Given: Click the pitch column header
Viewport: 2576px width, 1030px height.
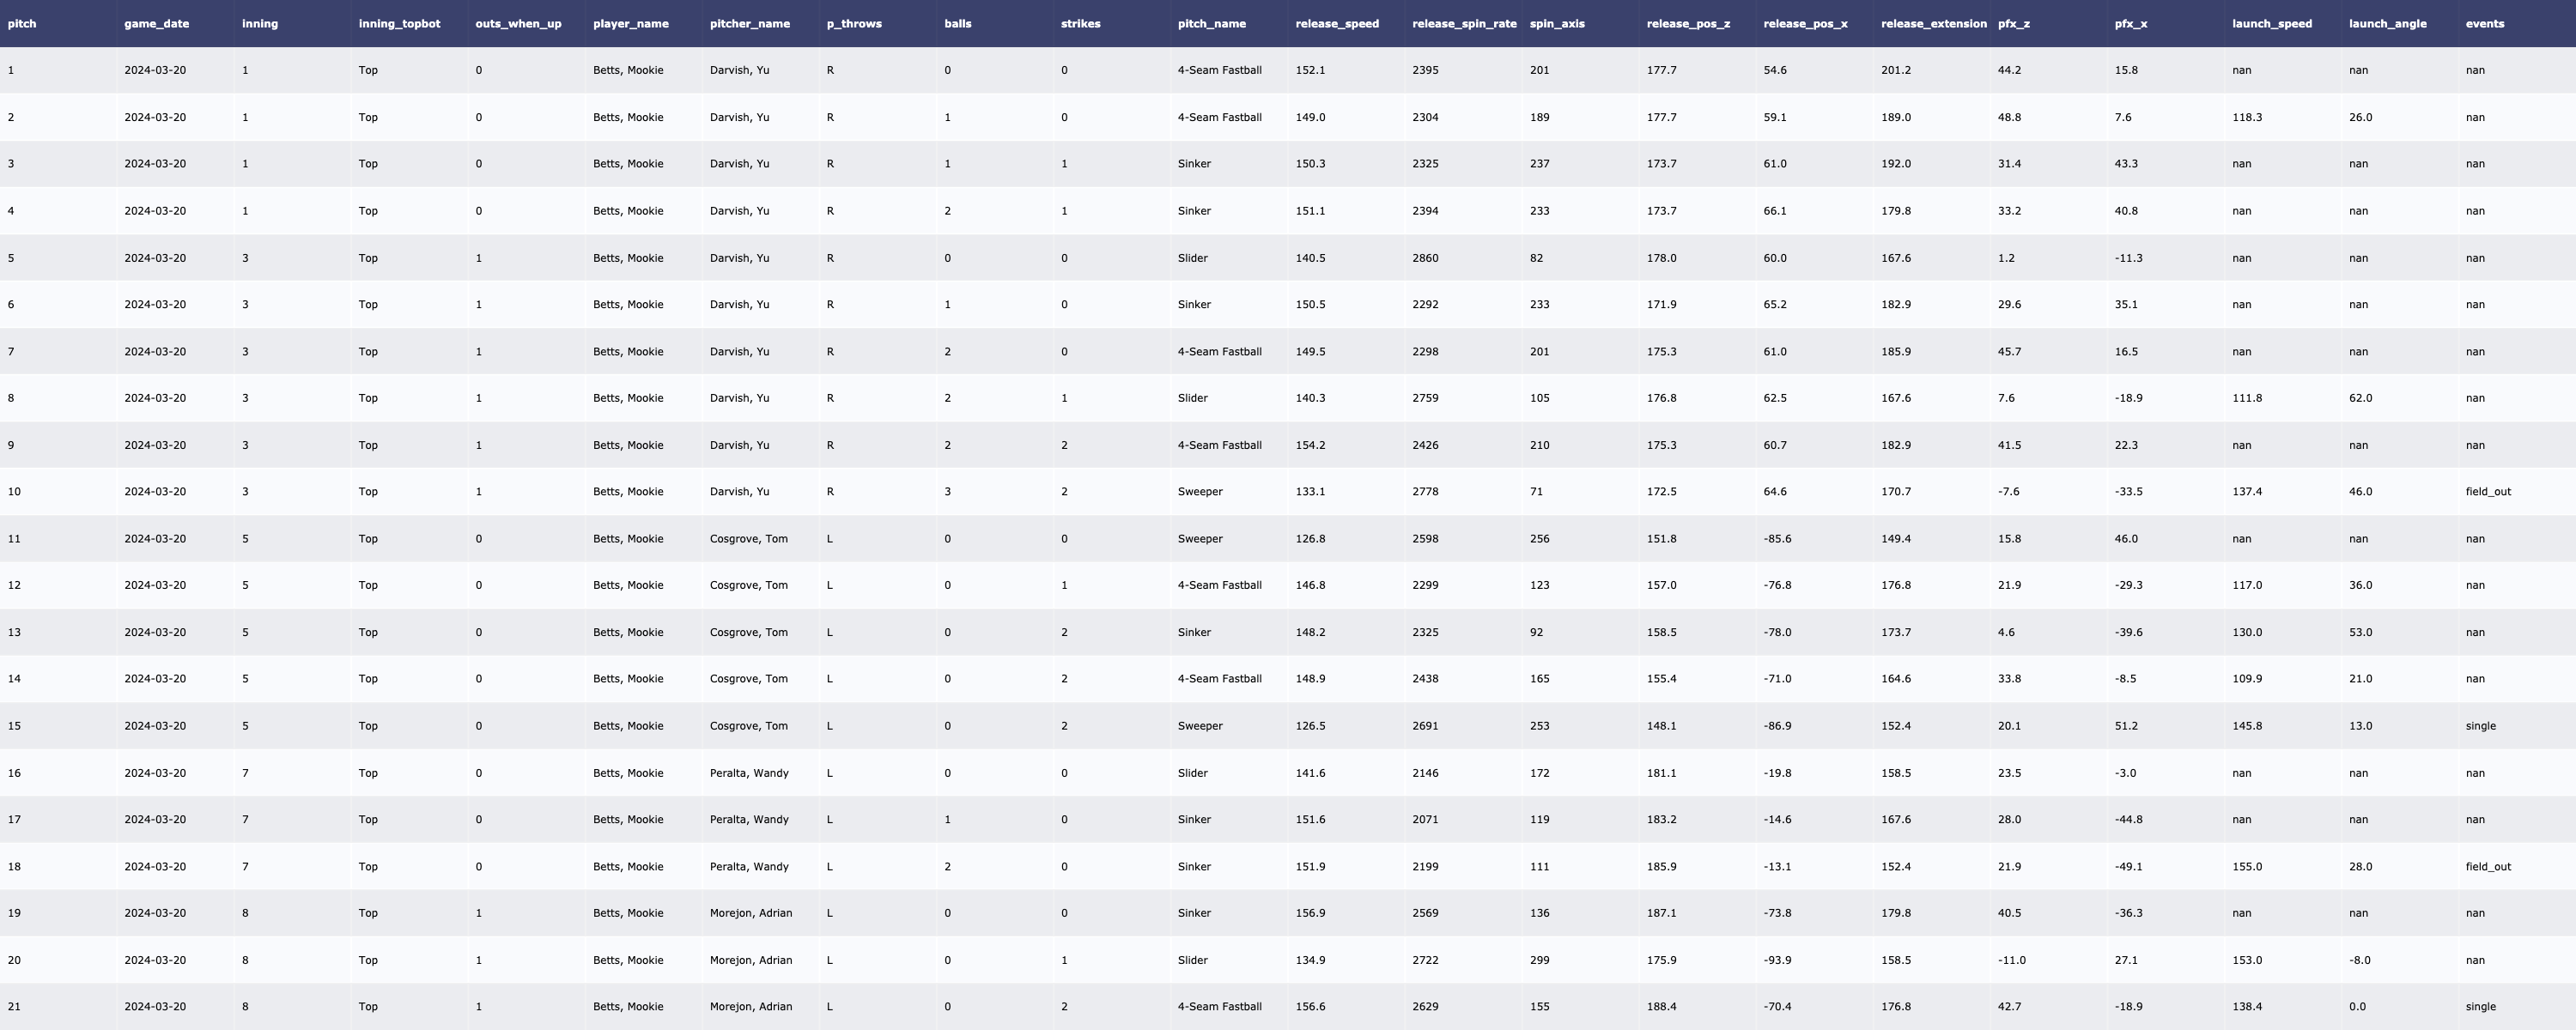Looking at the screenshot, I should [22, 23].
